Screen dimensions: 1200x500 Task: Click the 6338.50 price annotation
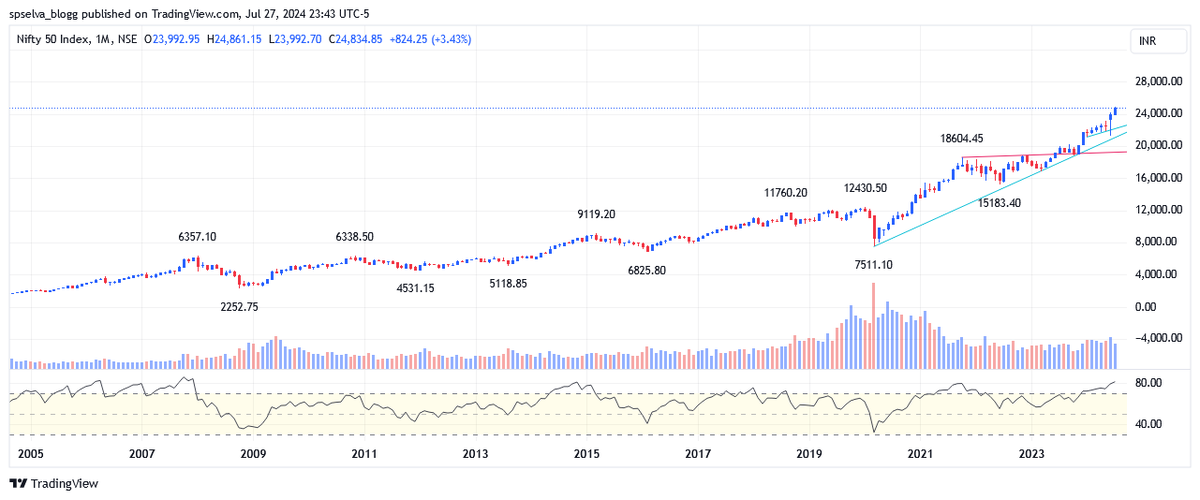354,237
